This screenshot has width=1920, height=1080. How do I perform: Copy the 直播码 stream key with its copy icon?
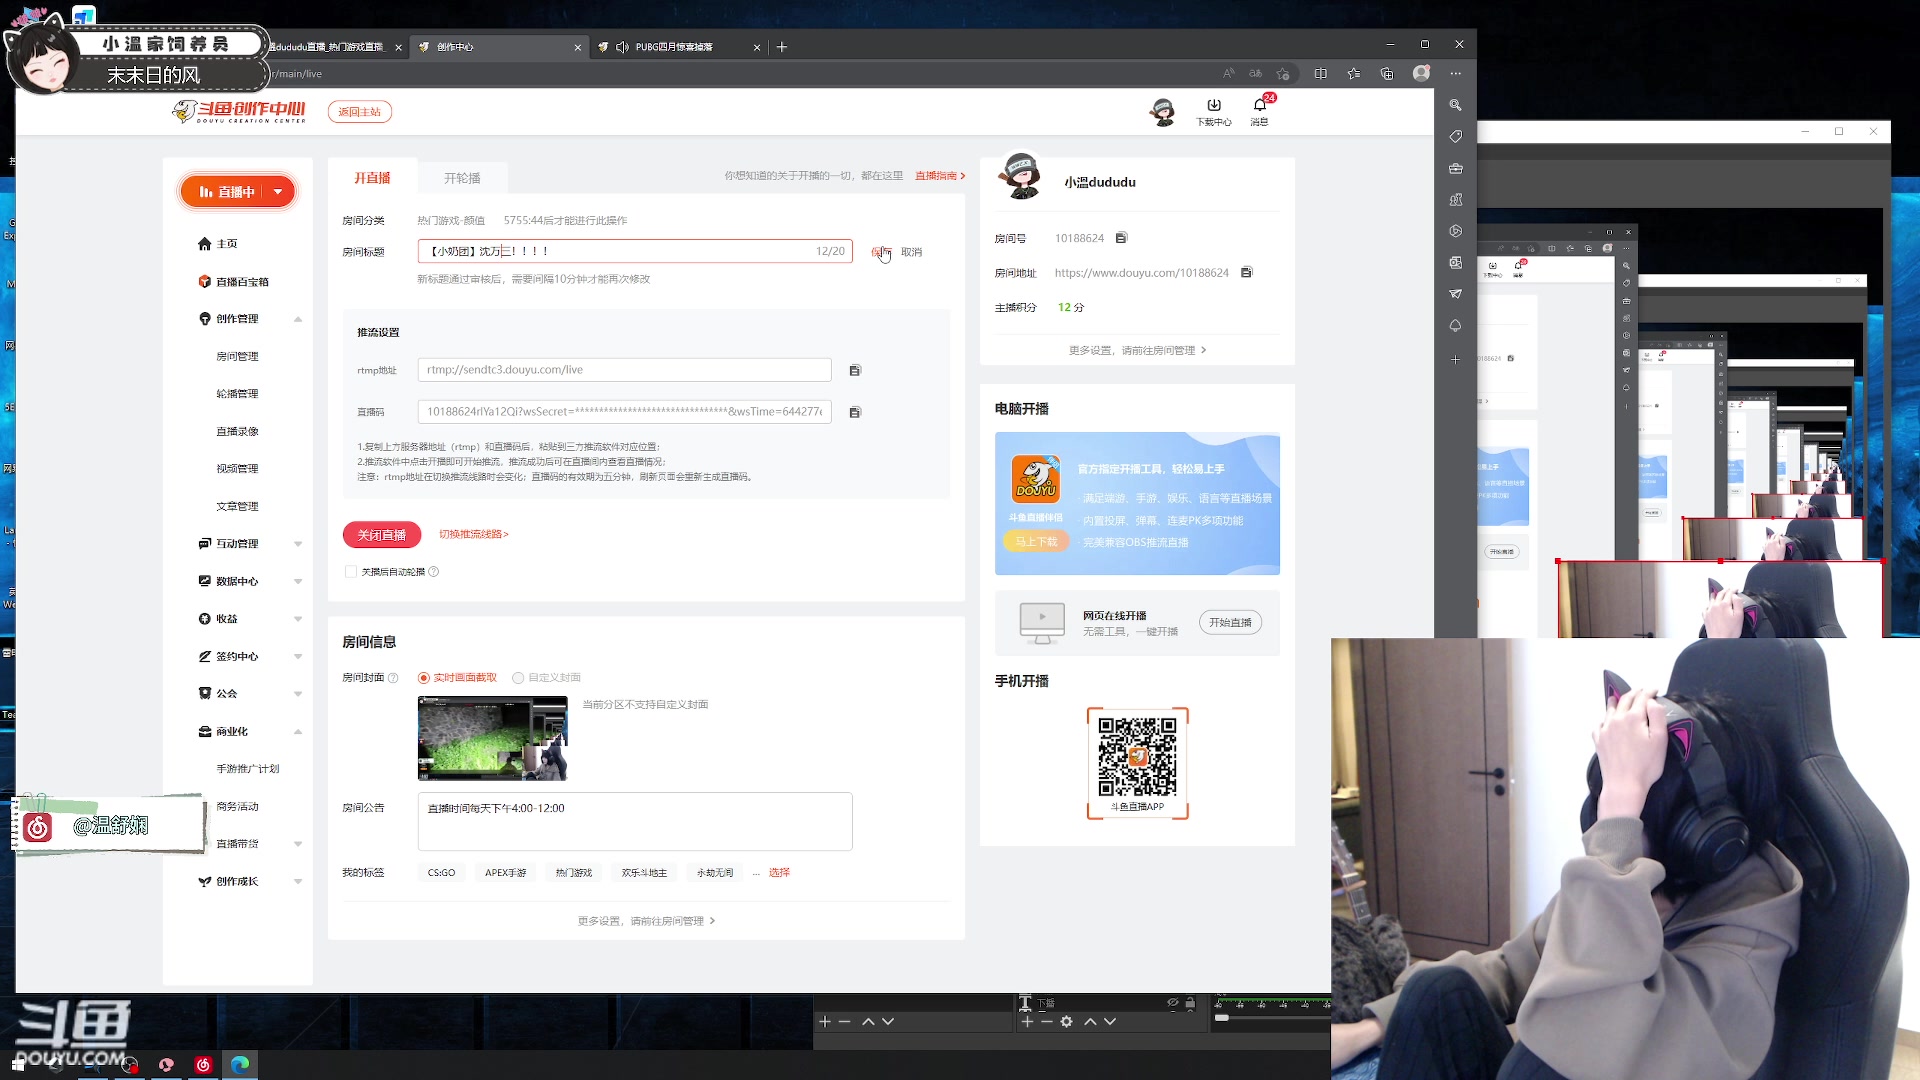(855, 413)
